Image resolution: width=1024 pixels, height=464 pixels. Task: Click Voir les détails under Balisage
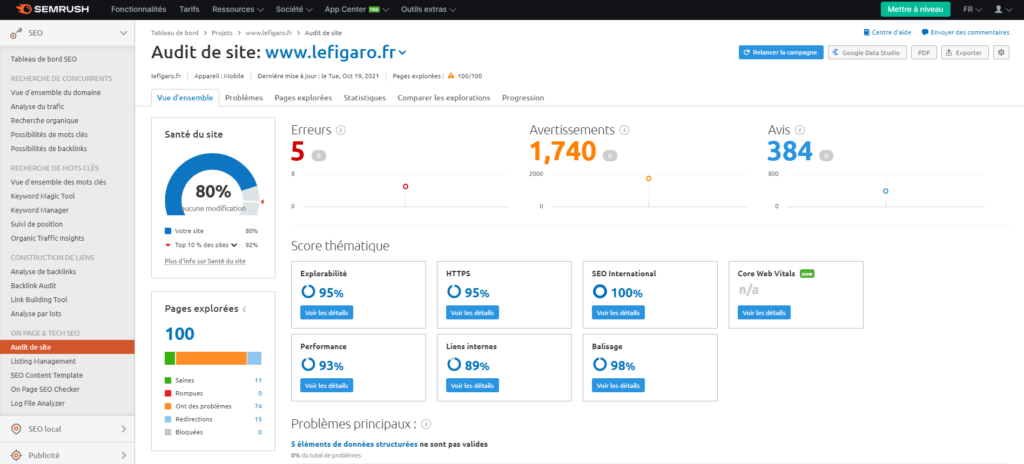618,385
